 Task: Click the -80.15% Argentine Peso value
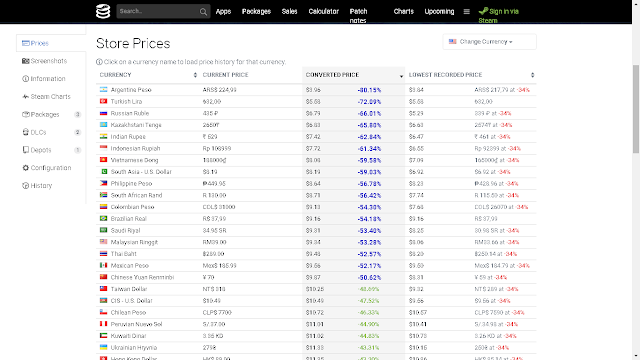[369, 90]
